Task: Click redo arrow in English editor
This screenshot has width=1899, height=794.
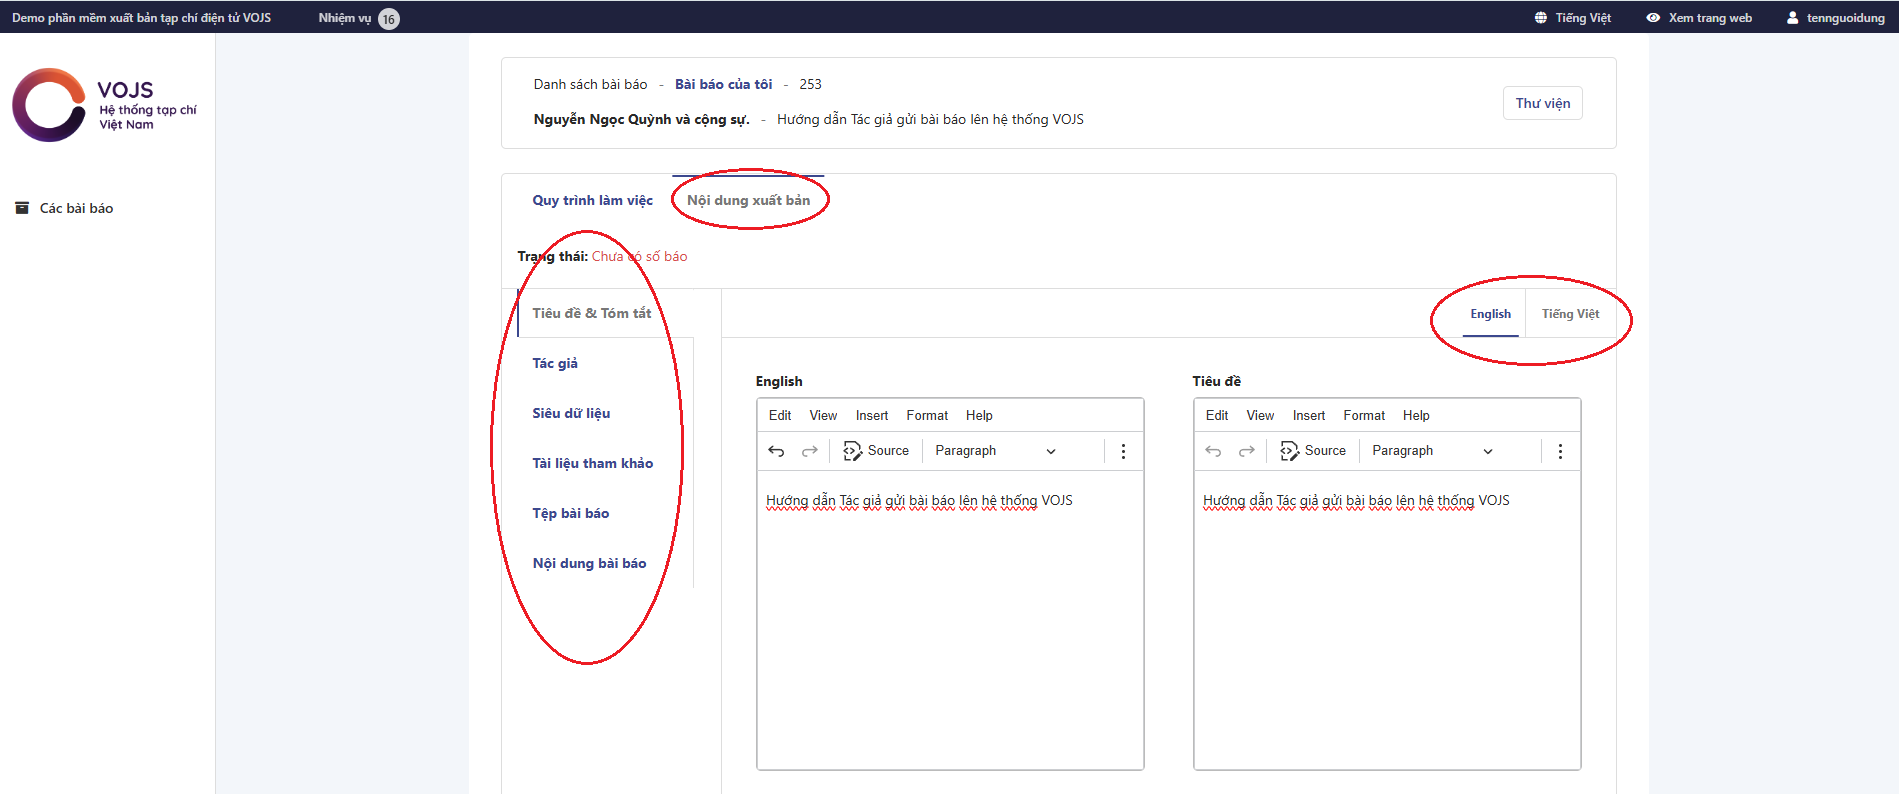Action: click(x=810, y=451)
